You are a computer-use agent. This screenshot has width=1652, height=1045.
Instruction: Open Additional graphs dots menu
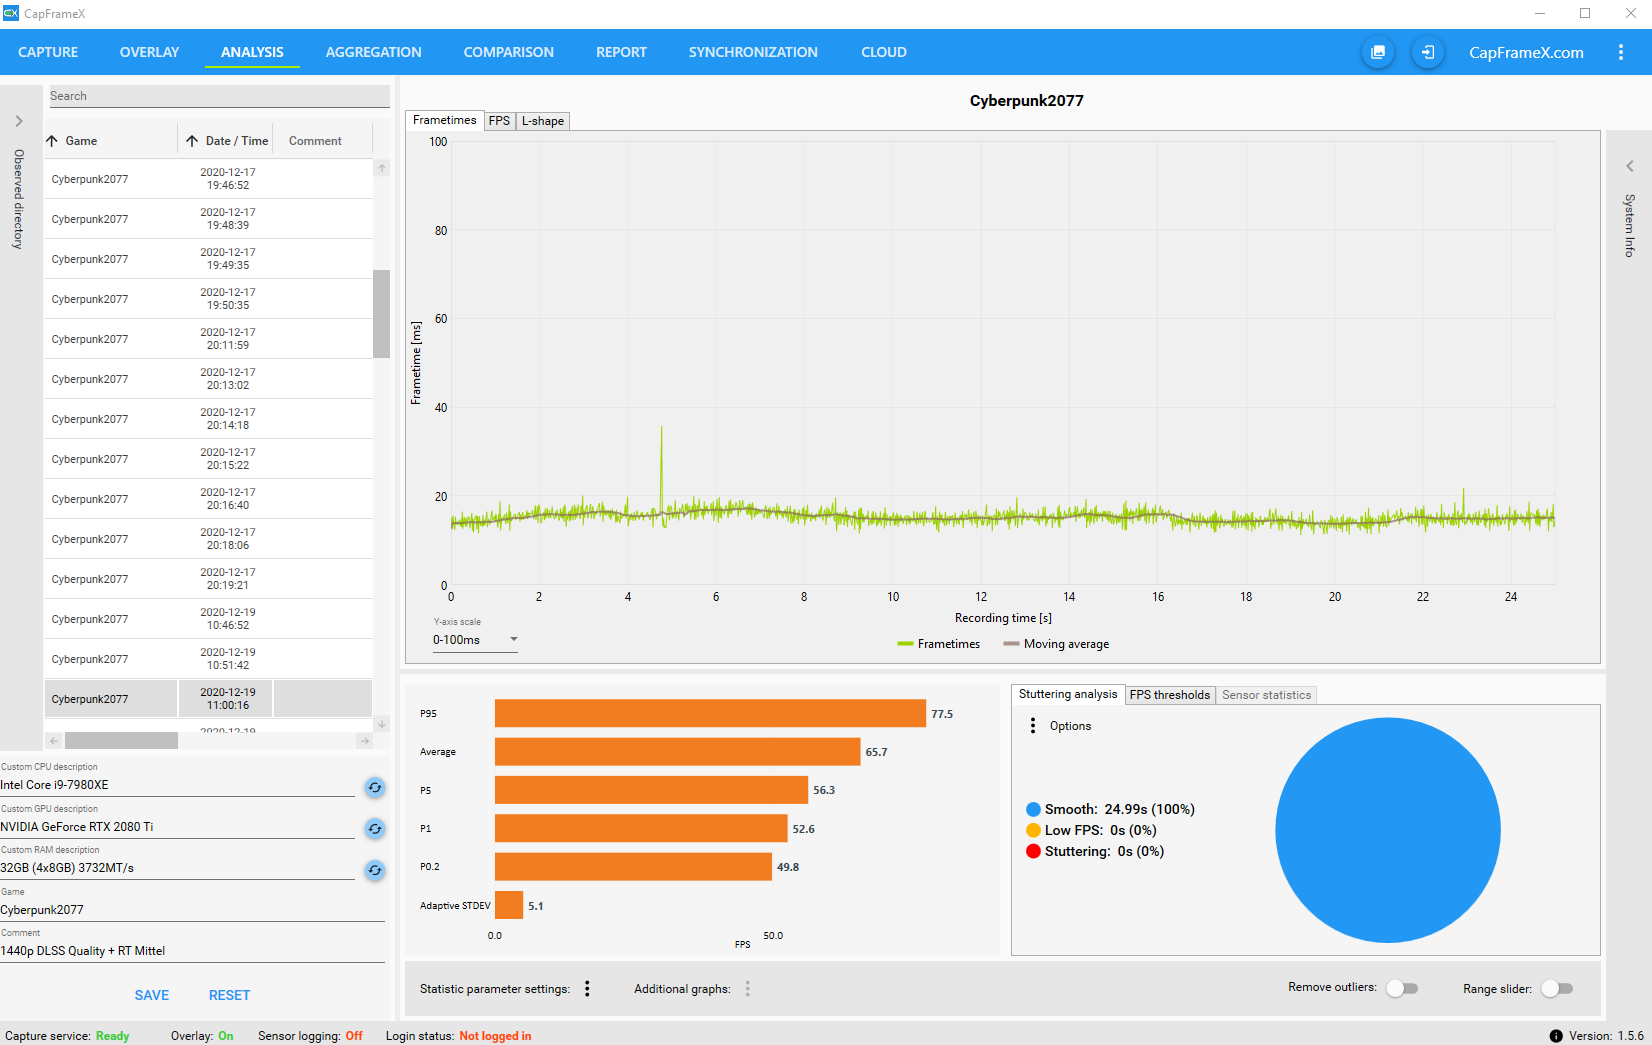pyautogui.click(x=747, y=988)
